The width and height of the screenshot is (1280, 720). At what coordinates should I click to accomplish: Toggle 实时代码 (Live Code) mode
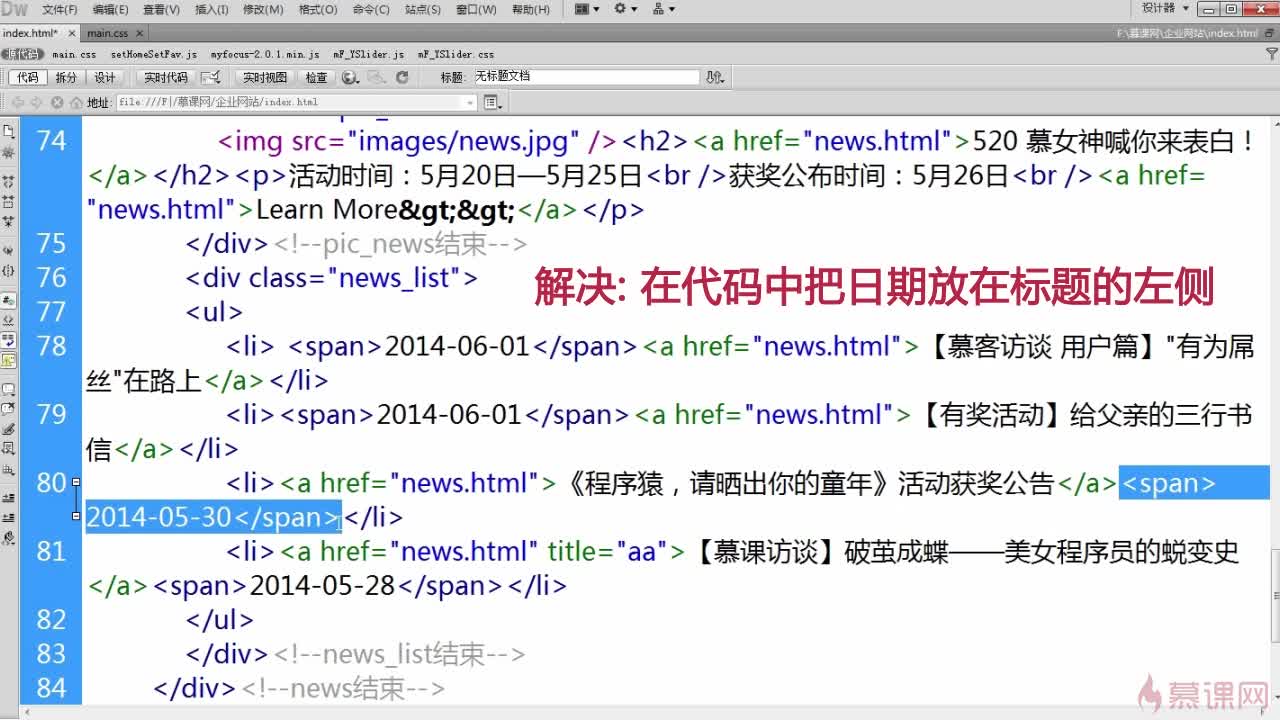tap(166, 77)
